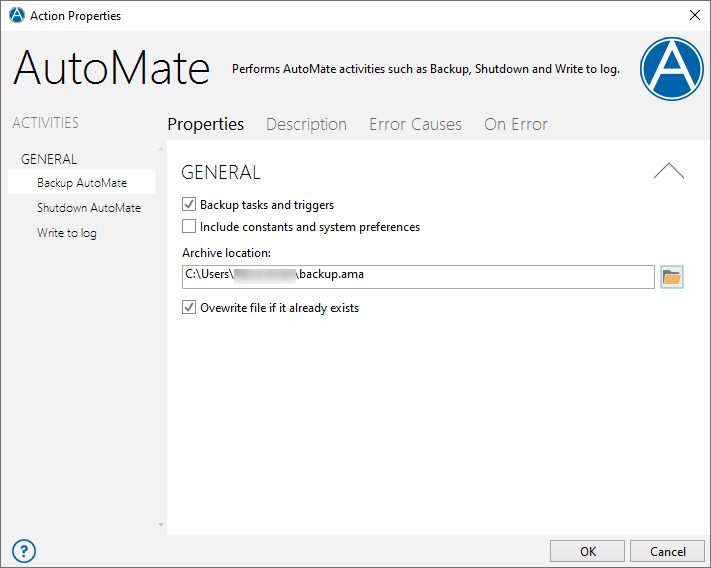Click the blue help question mark icon
Viewport: 711px width, 568px height.
24,551
